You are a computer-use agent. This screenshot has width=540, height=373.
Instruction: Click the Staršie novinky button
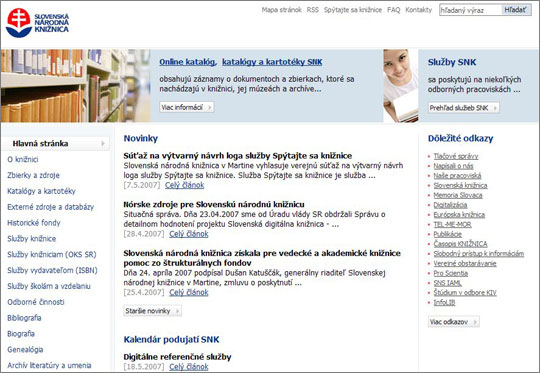pyautogui.click(x=152, y=311)
